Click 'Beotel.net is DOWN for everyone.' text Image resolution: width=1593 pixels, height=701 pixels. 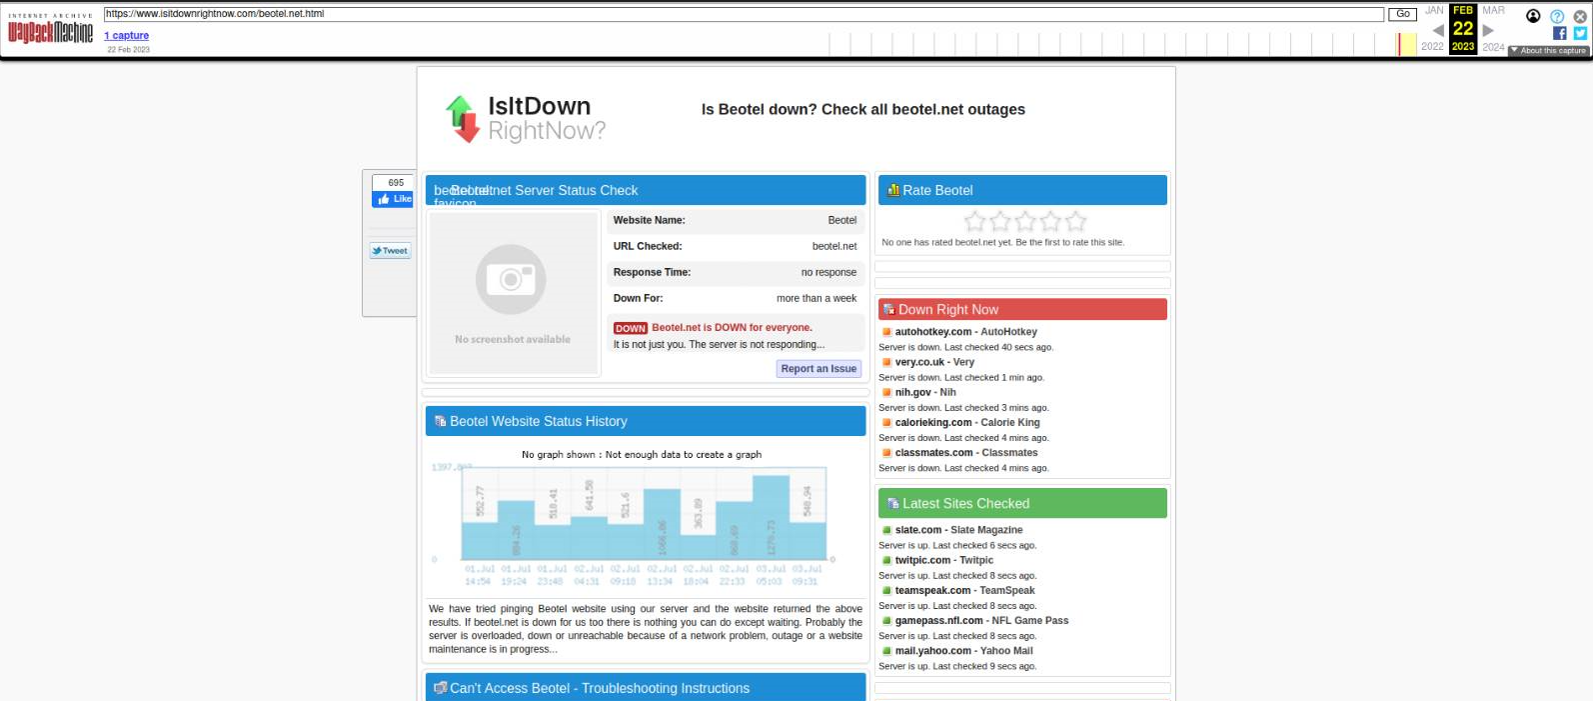pos(732,328)
